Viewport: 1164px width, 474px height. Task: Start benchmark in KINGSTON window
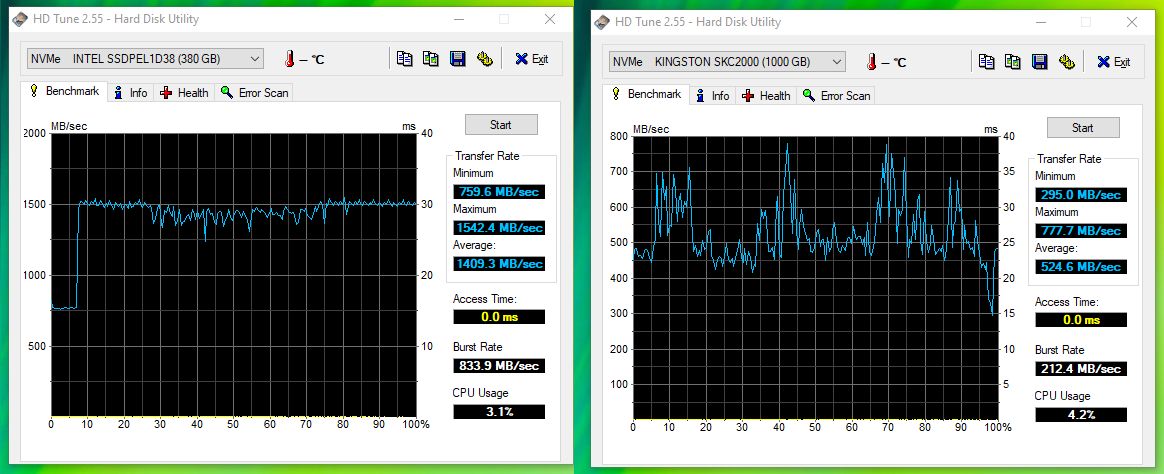coord(1083,128)
